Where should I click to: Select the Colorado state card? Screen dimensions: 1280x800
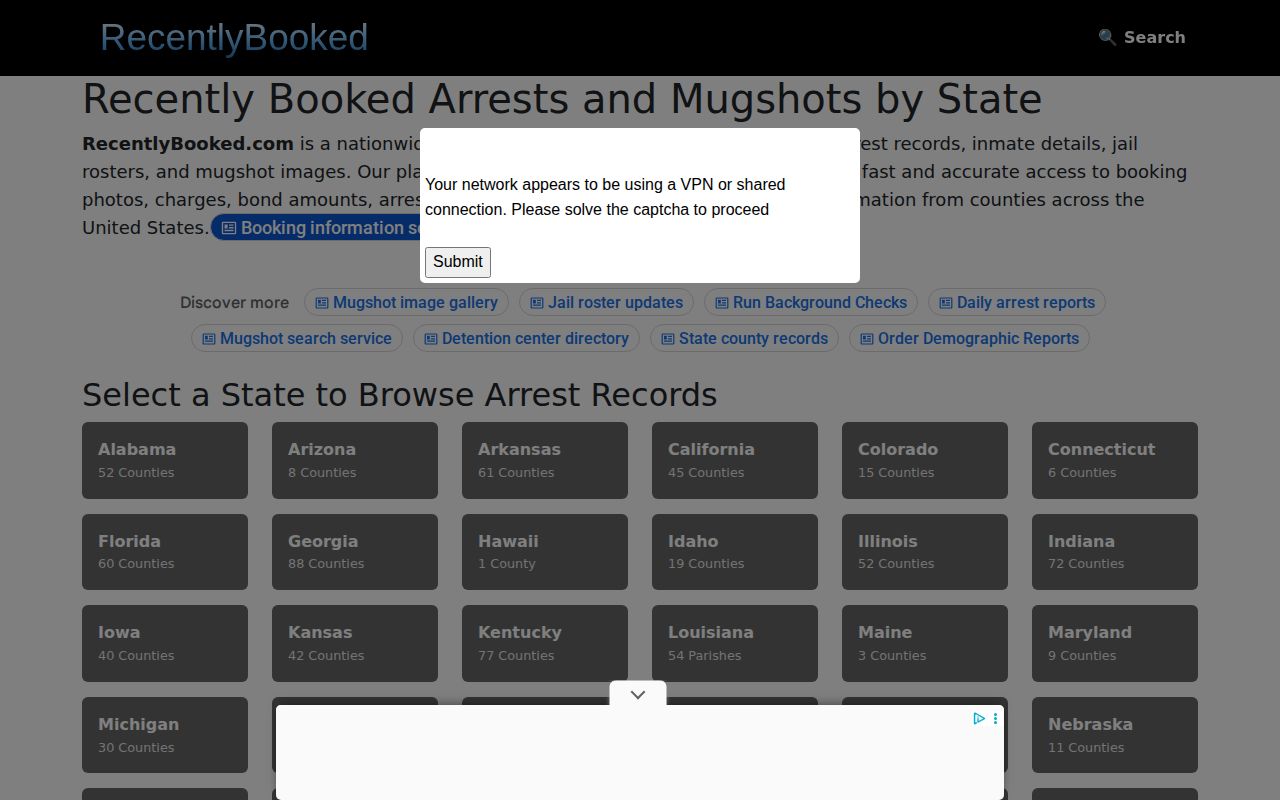(x=925, y=460)
